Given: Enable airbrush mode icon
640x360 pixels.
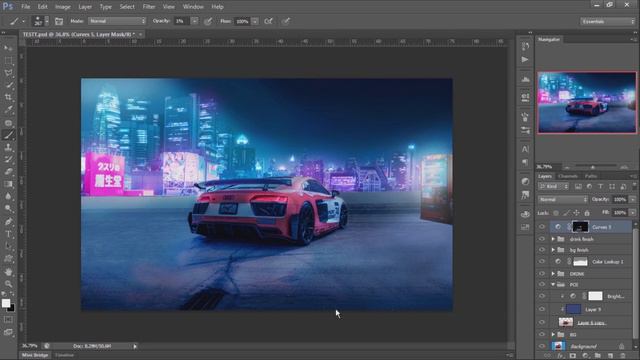Looking at the screenshot, I should [269, 21].
